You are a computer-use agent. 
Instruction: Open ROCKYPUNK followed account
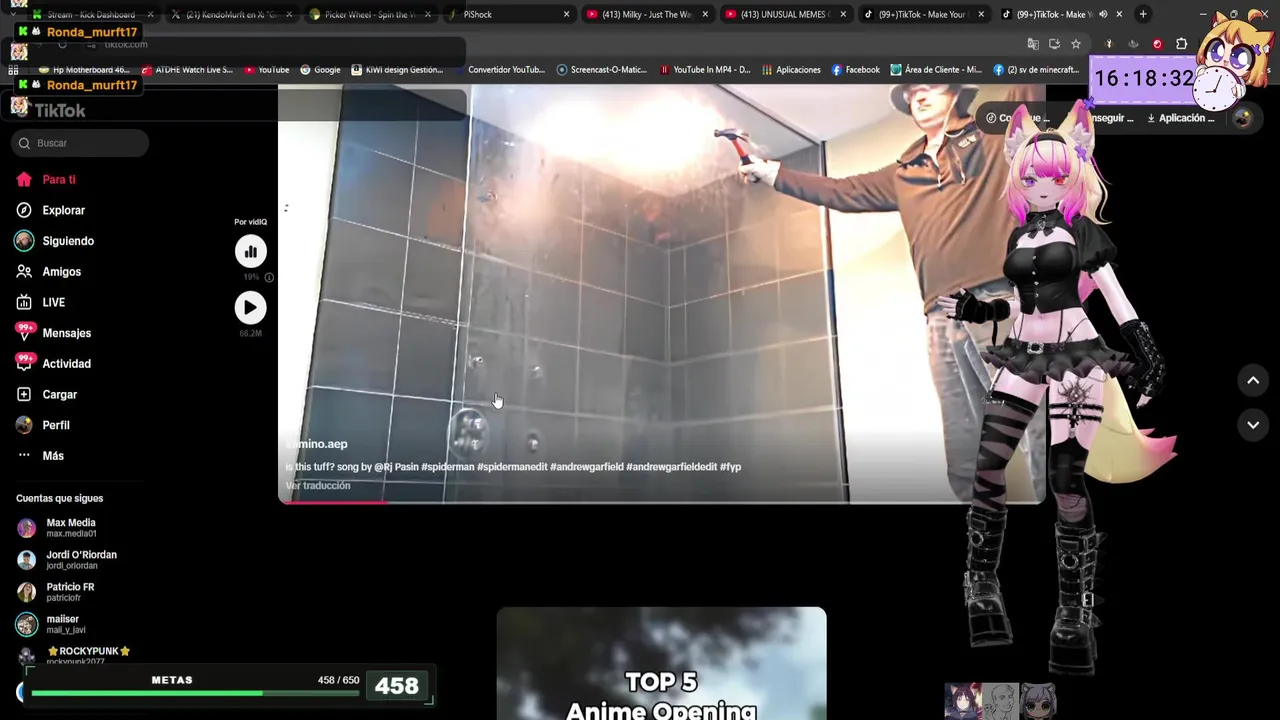[88, 655]
